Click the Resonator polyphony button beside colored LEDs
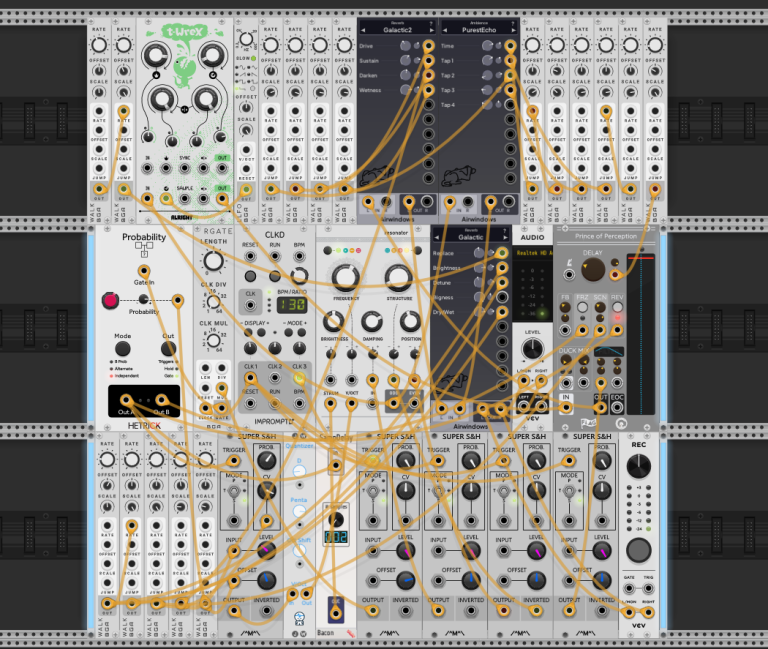 click(x=327, y=250)
